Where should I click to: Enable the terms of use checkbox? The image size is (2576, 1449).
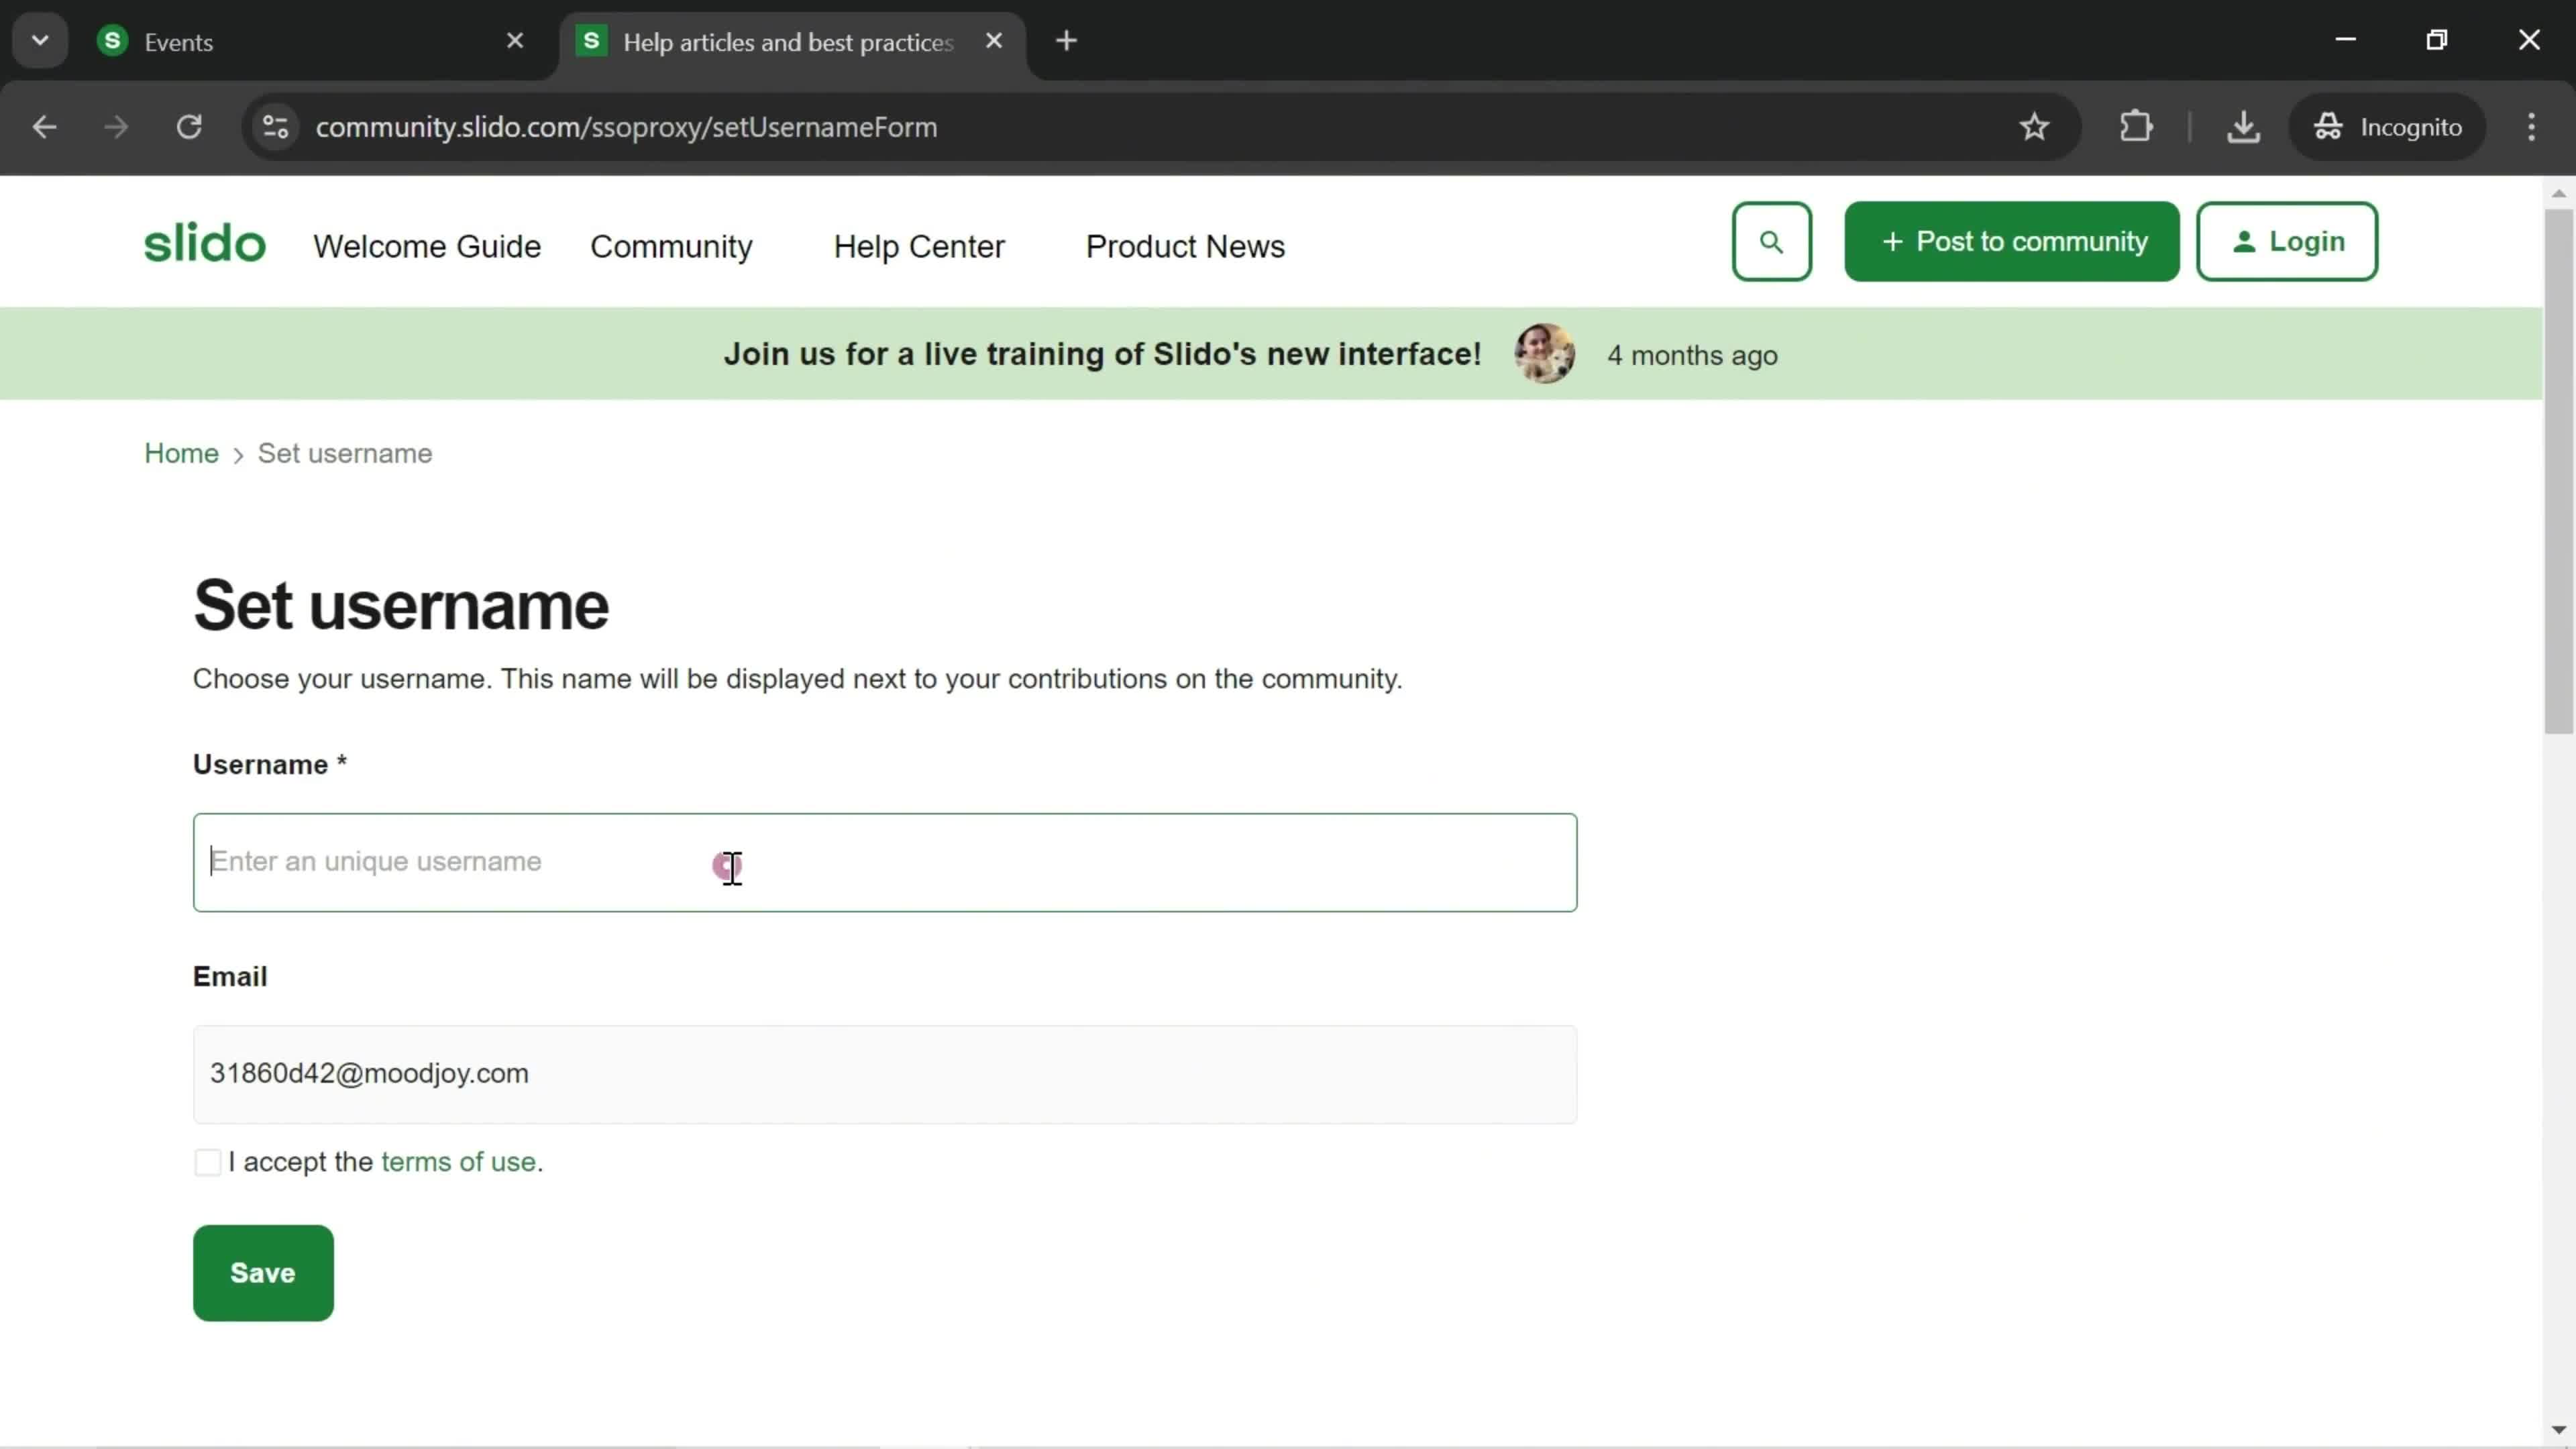click(207, 1161)
